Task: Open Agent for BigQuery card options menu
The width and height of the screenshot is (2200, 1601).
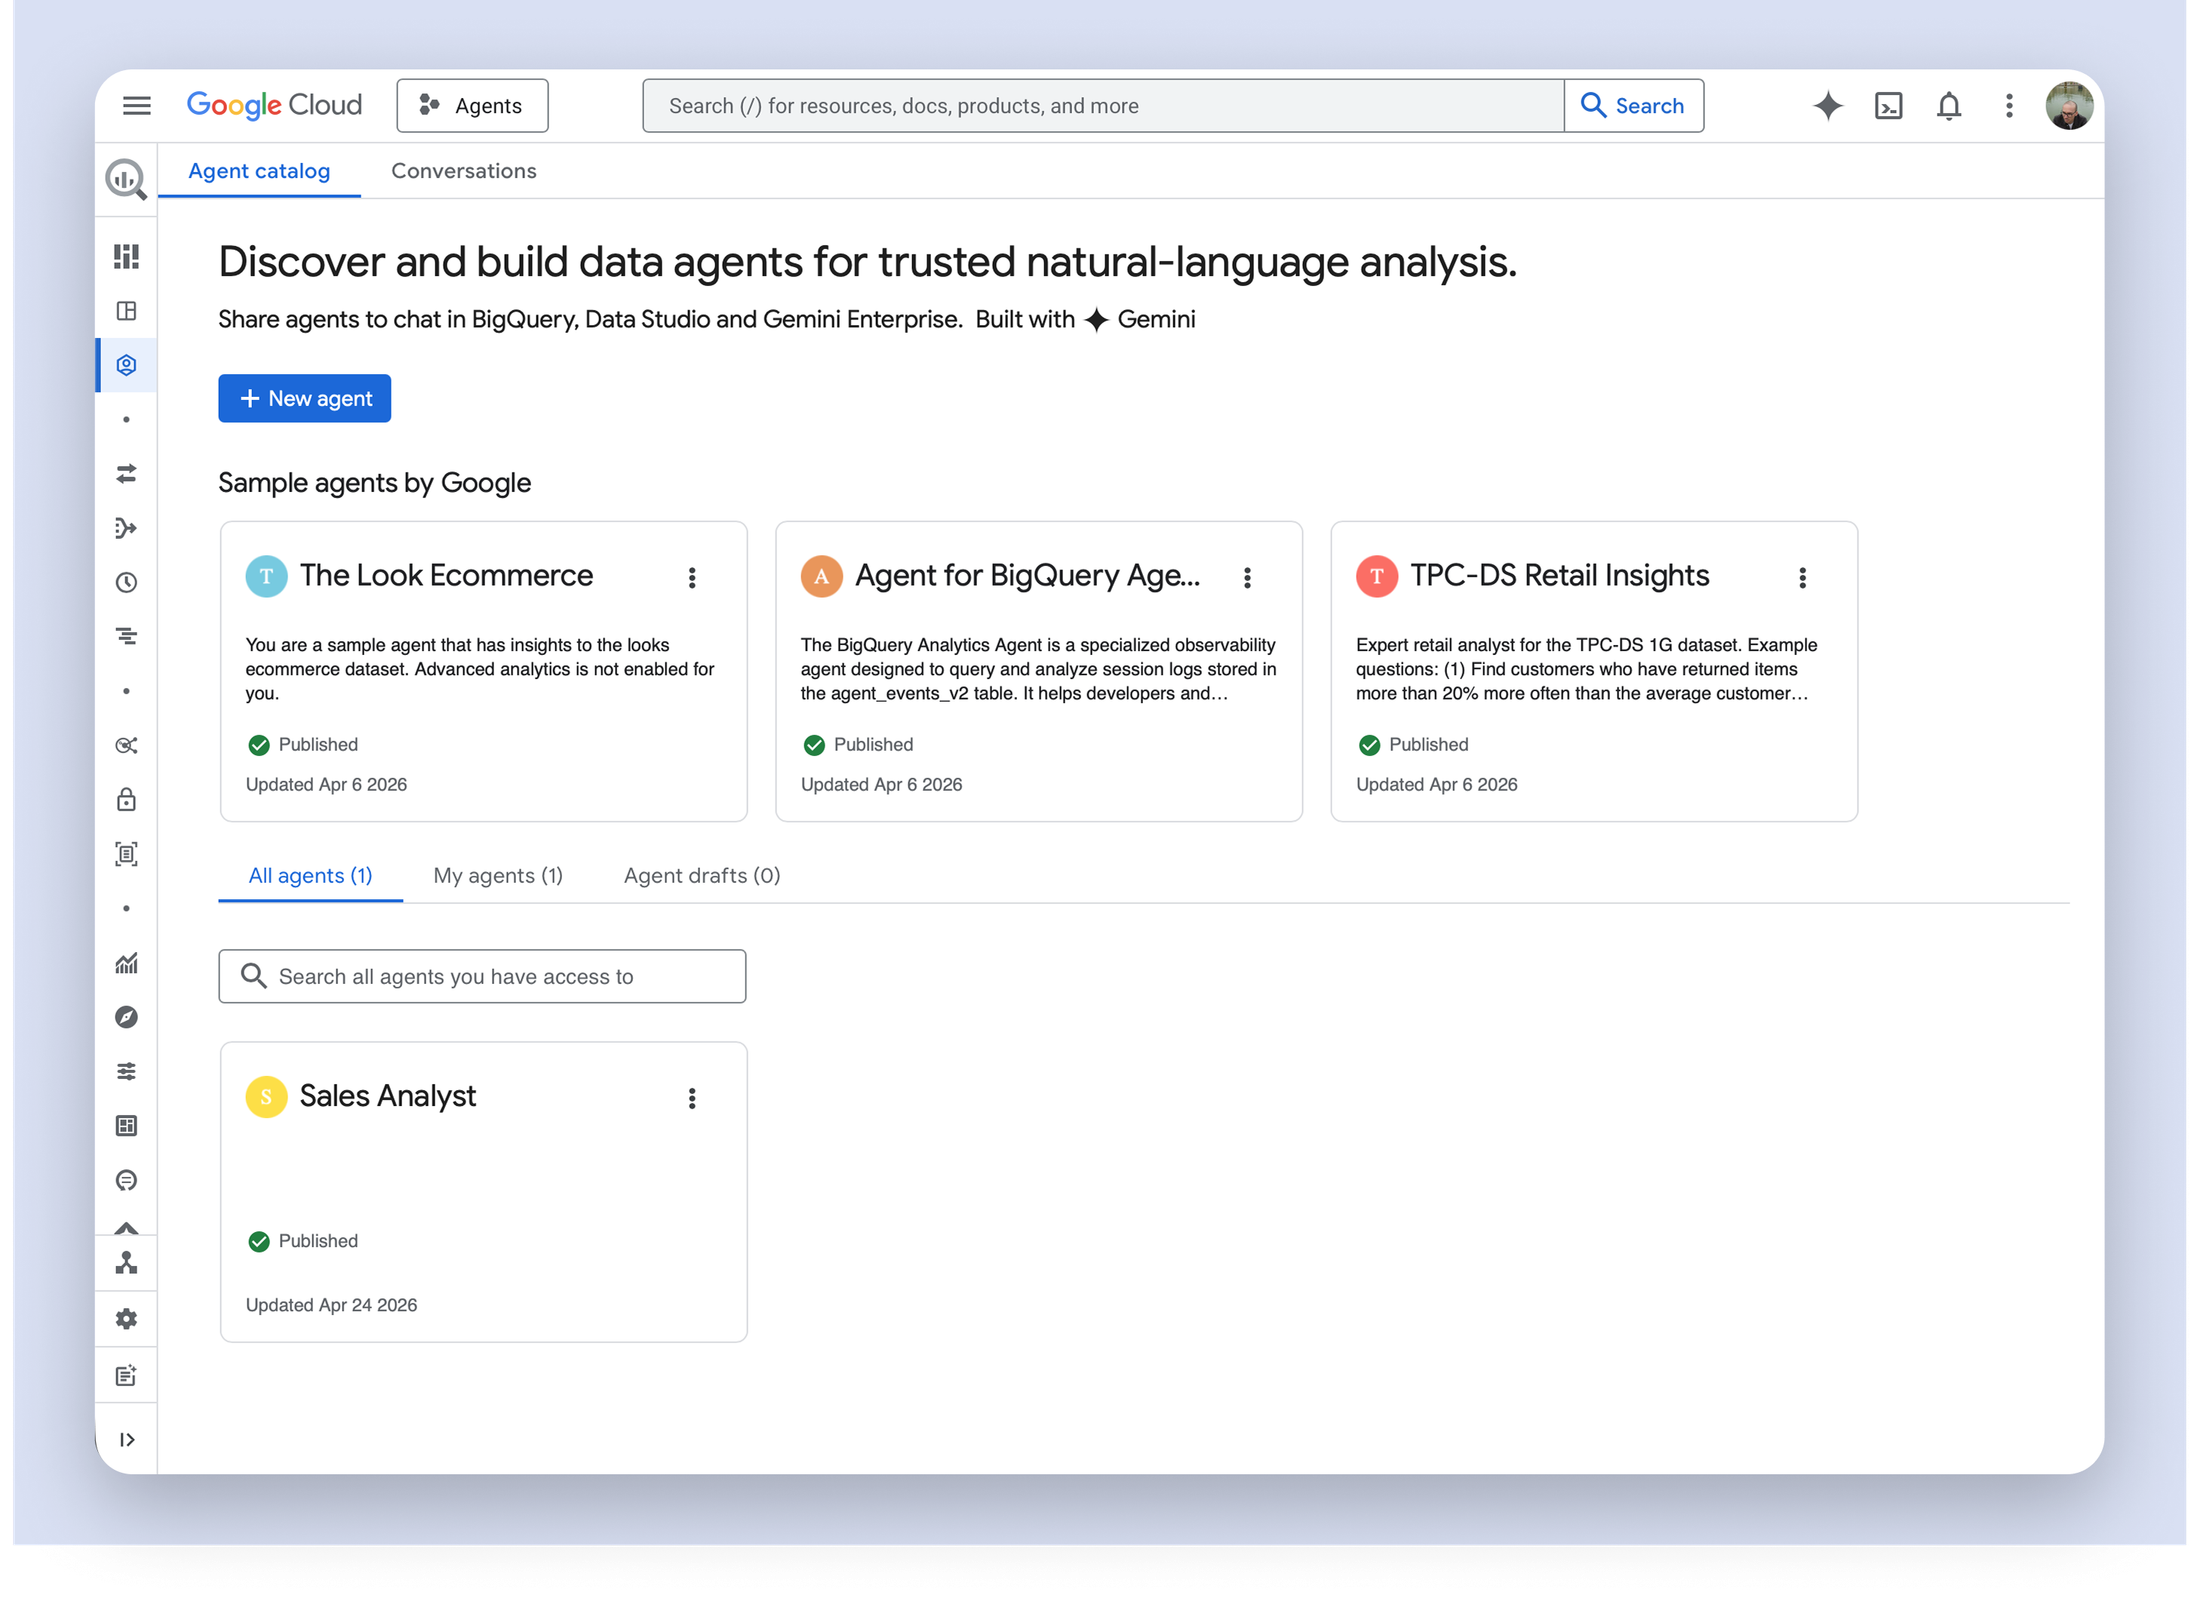Action: point(1247,577)
